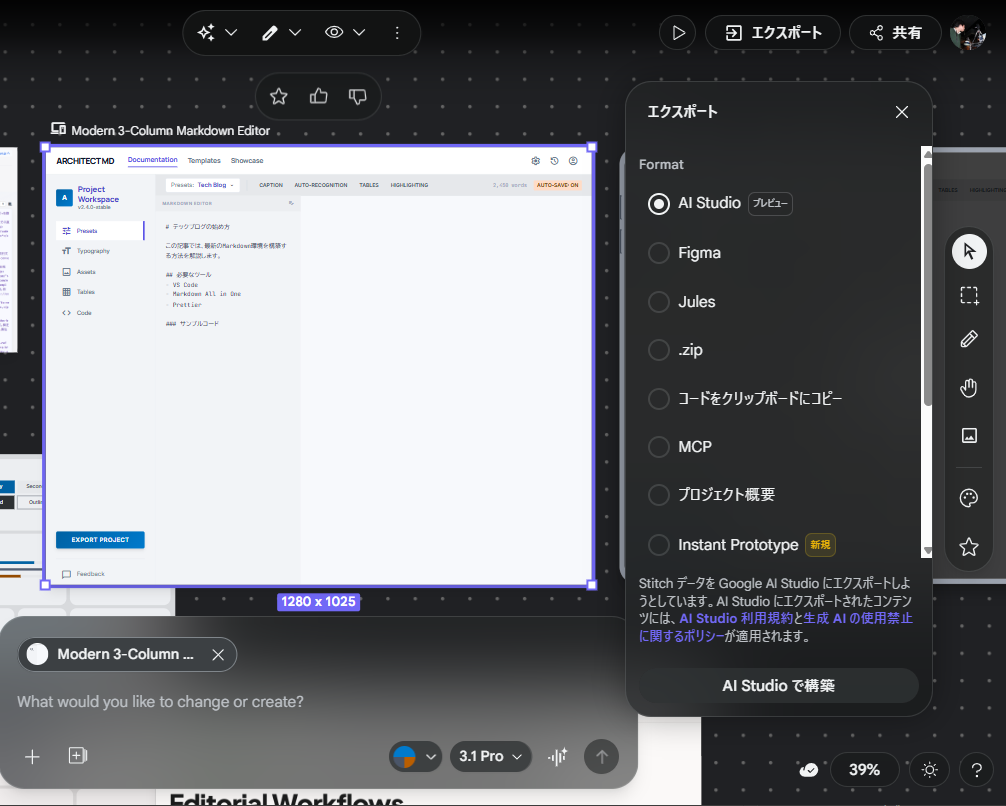Close the エクスポート export panel
This screenshot has width=1006, height=806.
902,112
